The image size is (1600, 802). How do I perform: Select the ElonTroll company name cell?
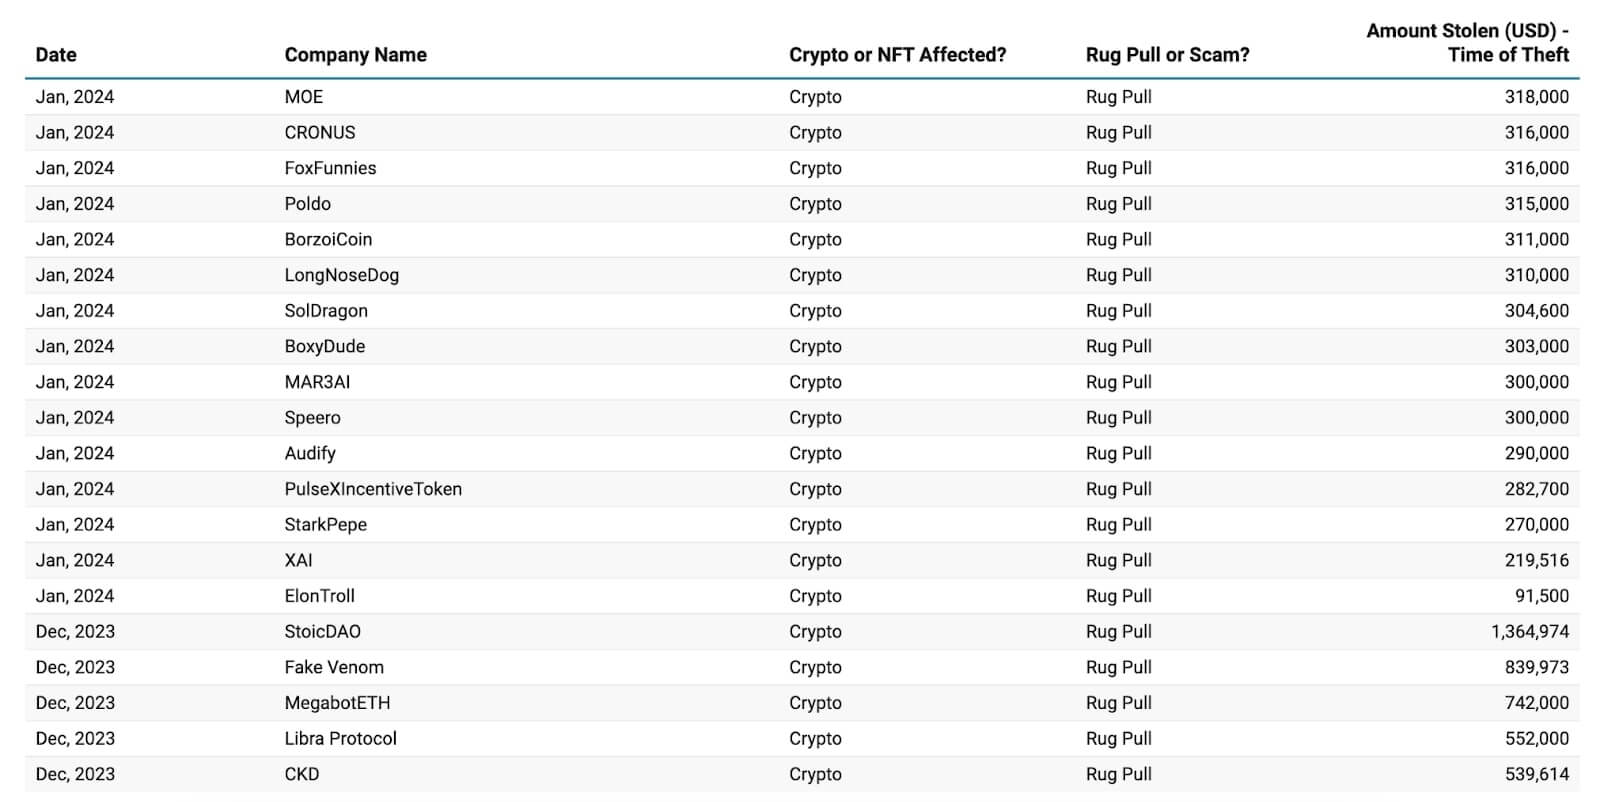pyautogui.click(x=319, y=596)
